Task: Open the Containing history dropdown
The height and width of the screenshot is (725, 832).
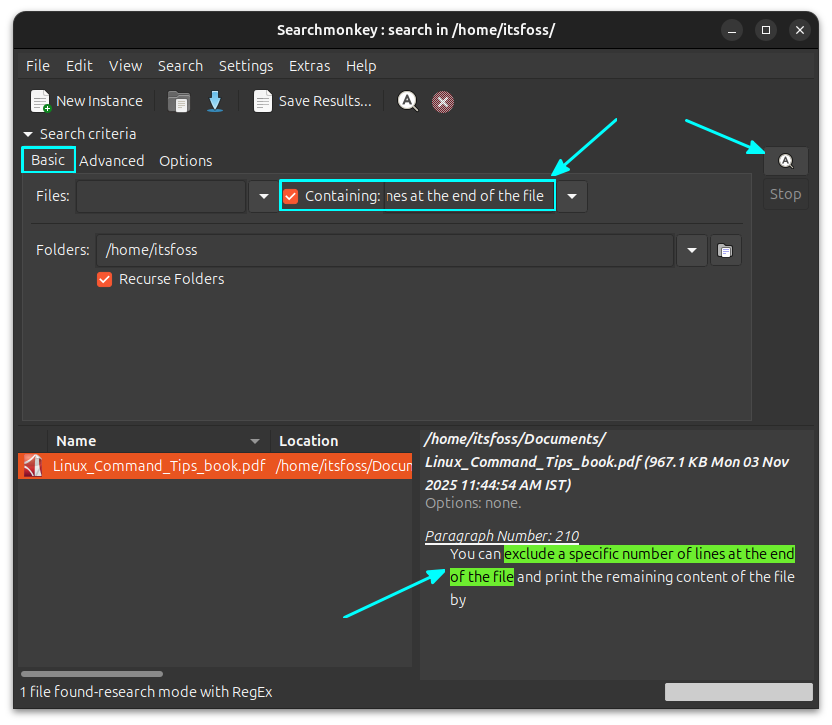Action: 571,195
